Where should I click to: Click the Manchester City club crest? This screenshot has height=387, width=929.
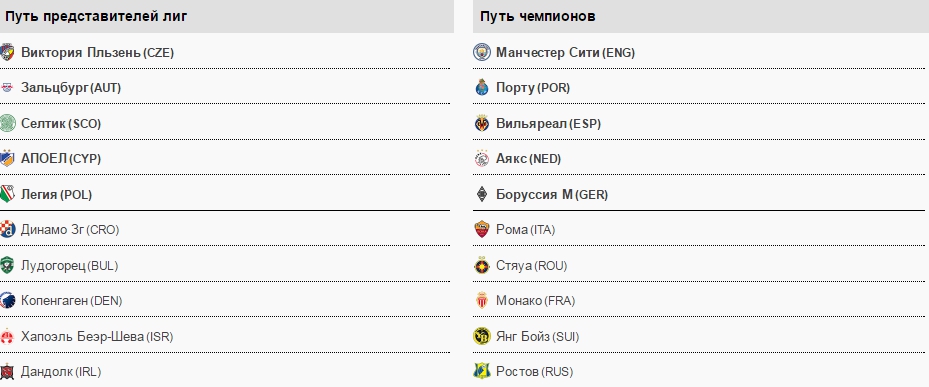pos(482,52)
